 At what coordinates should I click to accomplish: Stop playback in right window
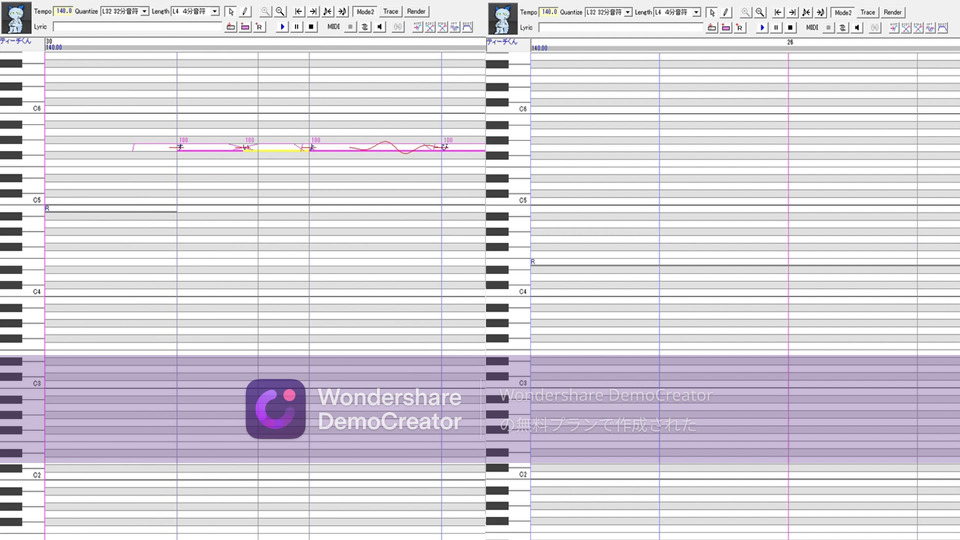(790, 28)
